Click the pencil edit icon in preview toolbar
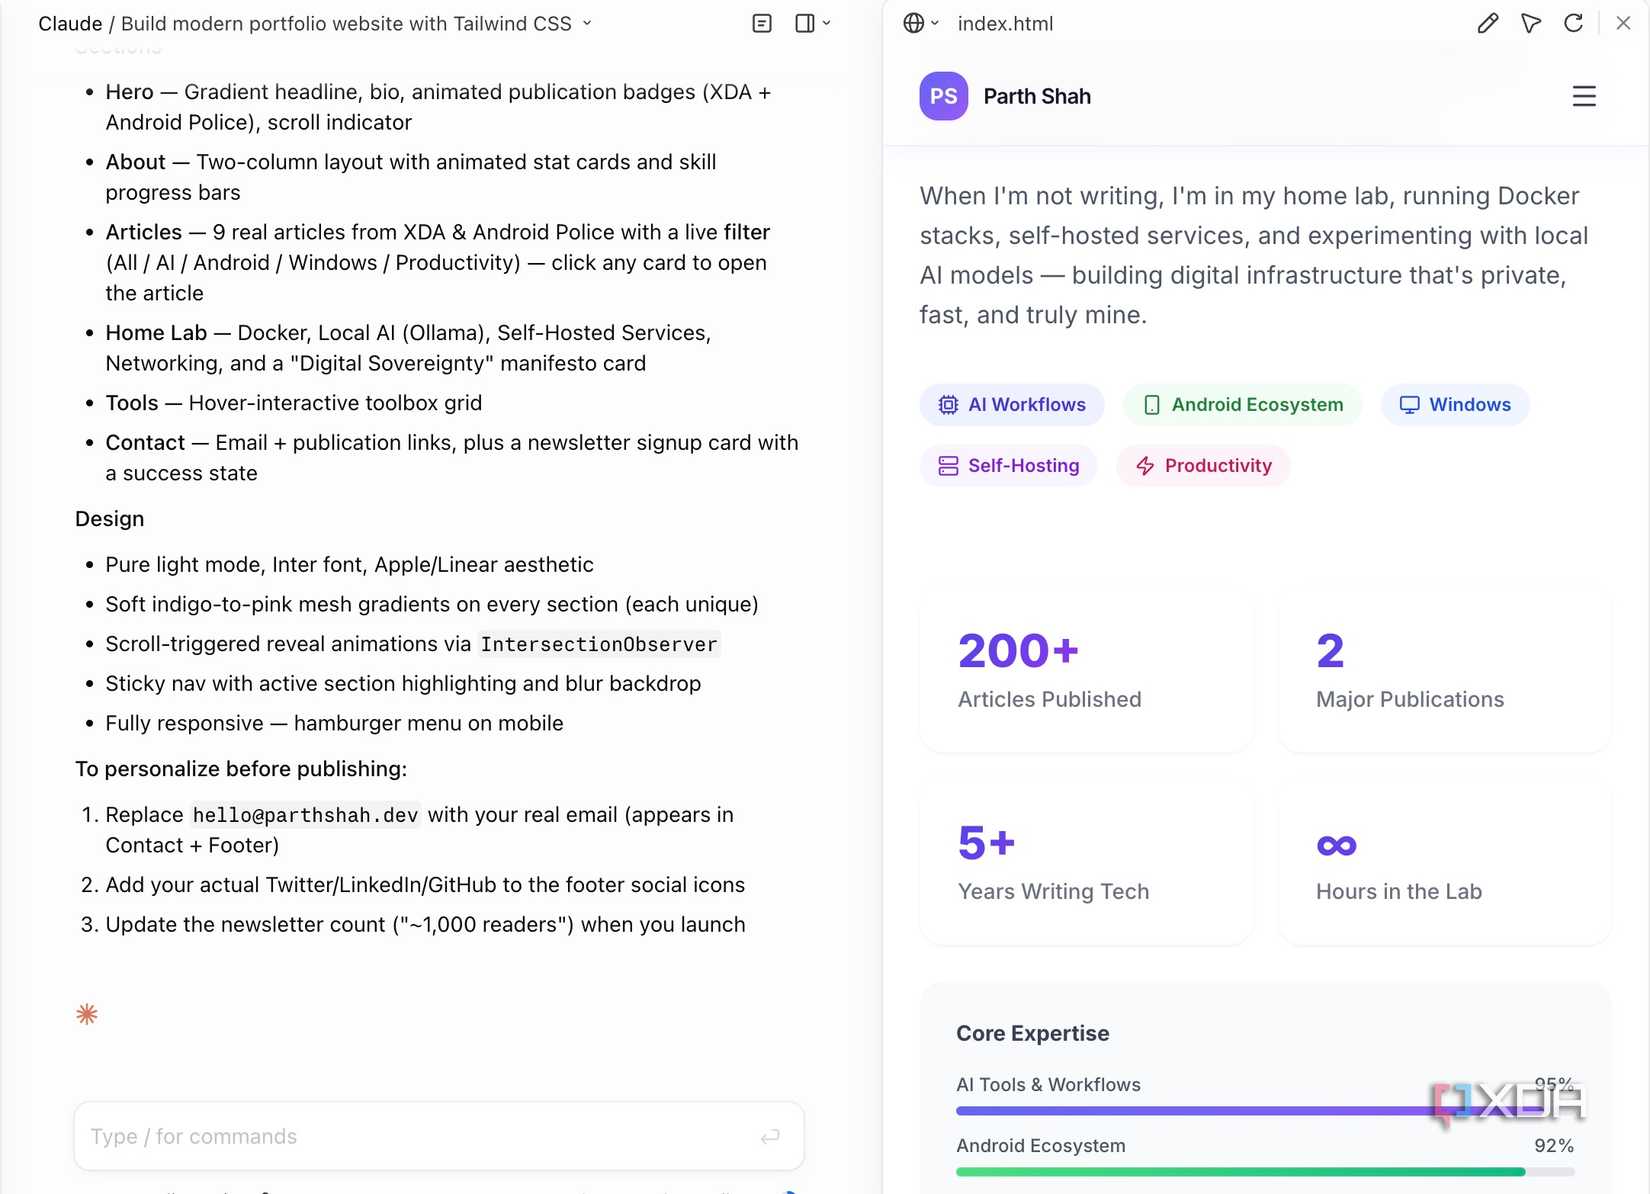 1488,23
